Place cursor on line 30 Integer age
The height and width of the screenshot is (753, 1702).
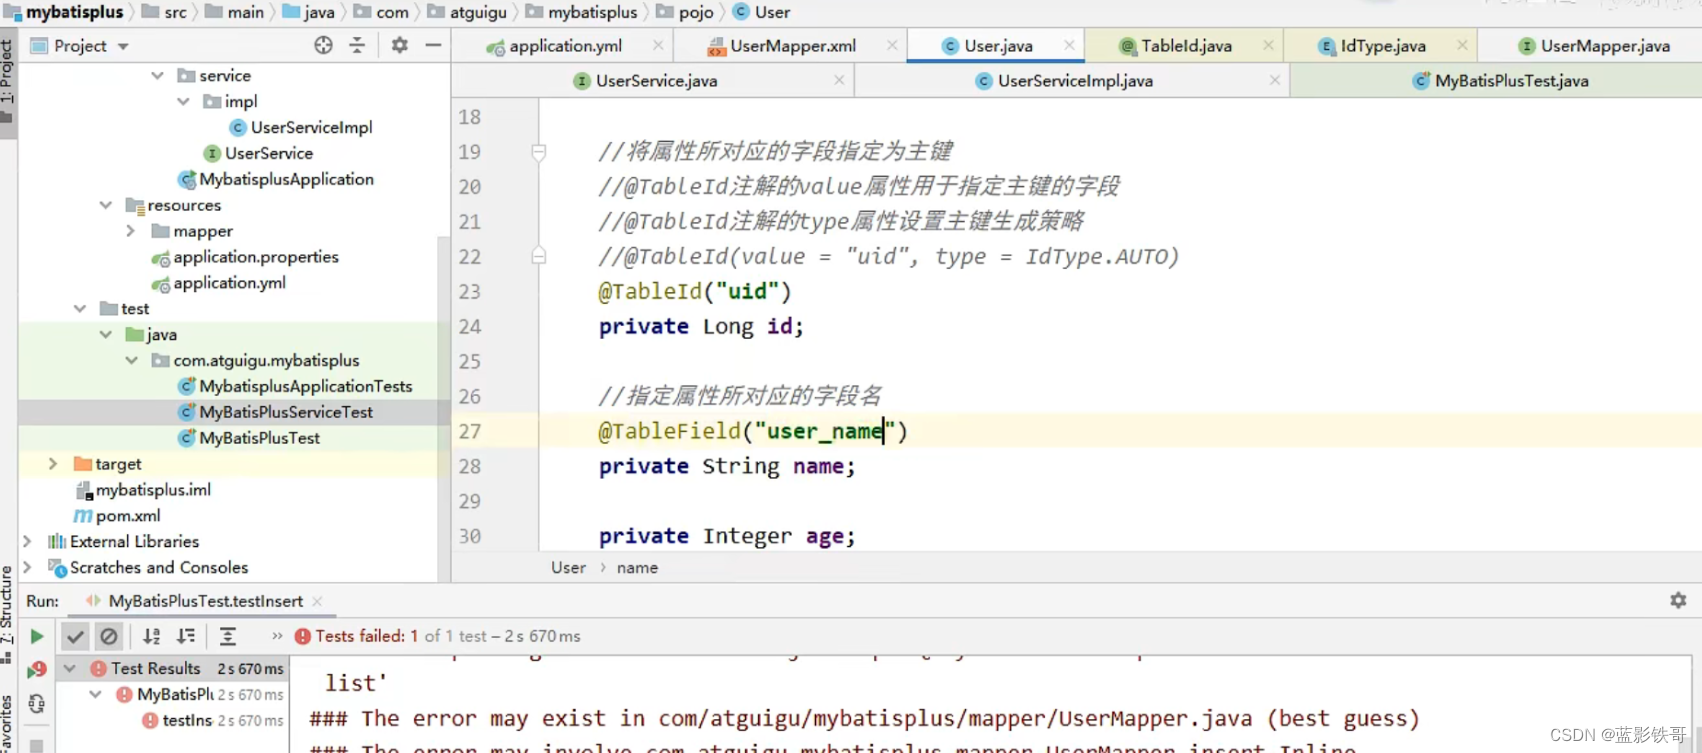pyautogui.click(x=727, y=536)
